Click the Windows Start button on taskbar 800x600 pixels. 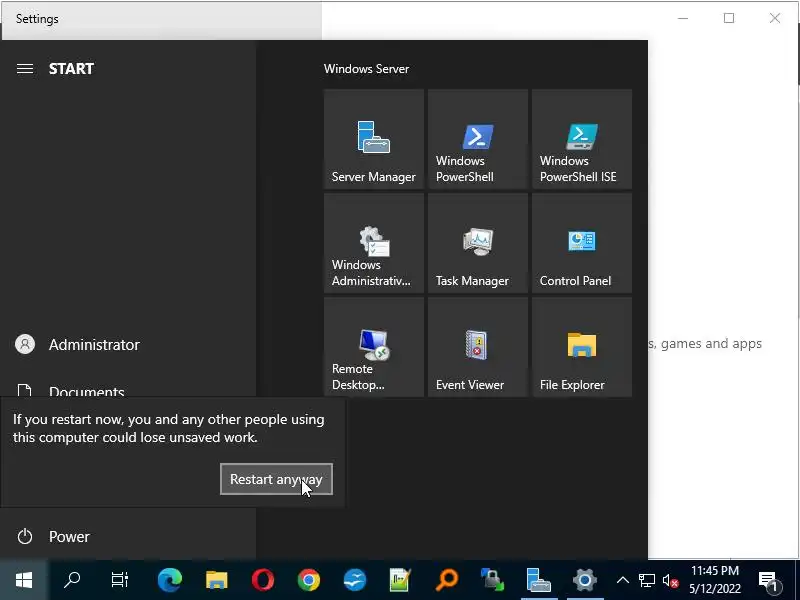(24, 580)
